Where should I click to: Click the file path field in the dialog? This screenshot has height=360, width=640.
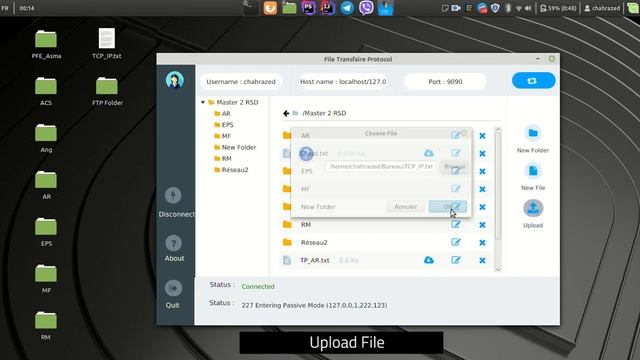click(x=381, y=167)
